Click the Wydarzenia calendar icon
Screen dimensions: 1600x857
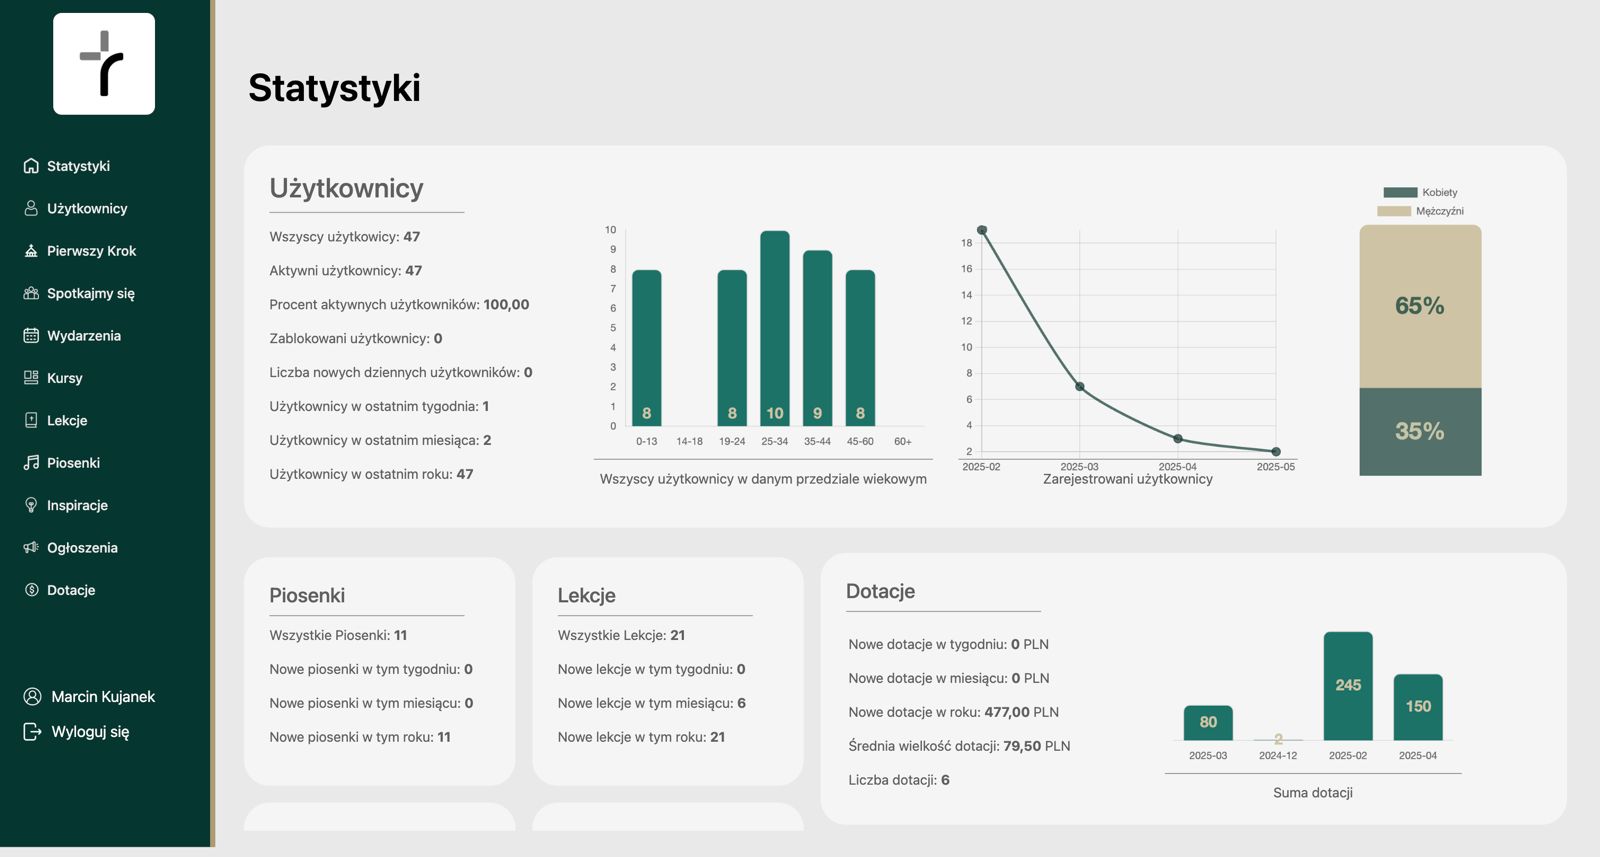[31, 336]
